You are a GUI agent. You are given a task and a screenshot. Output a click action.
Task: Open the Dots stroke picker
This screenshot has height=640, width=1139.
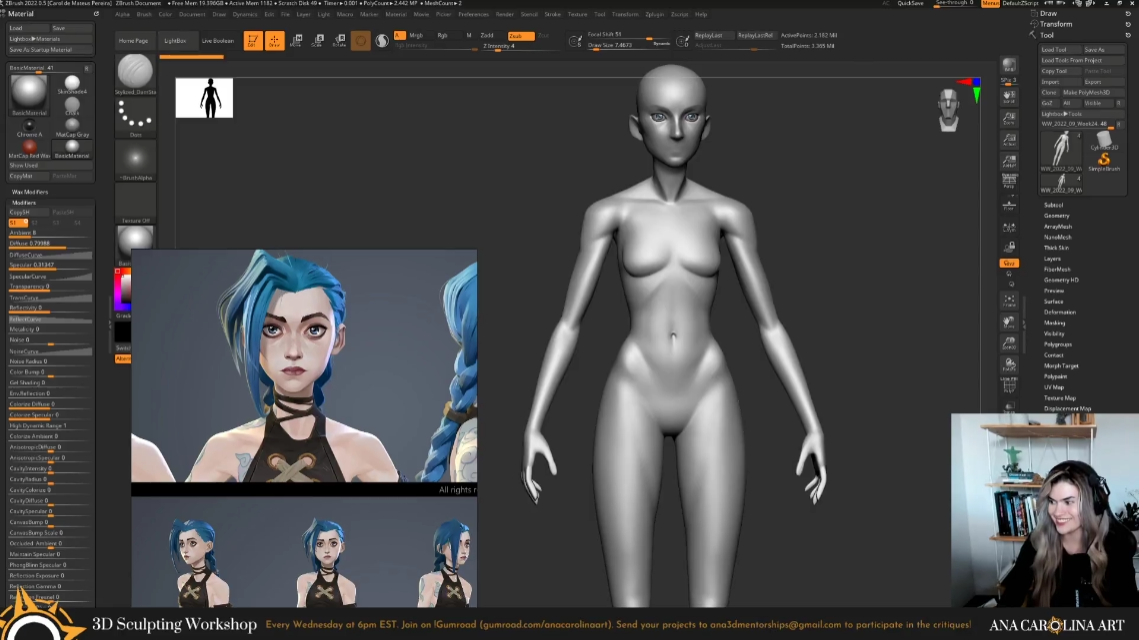click(135, 118)
